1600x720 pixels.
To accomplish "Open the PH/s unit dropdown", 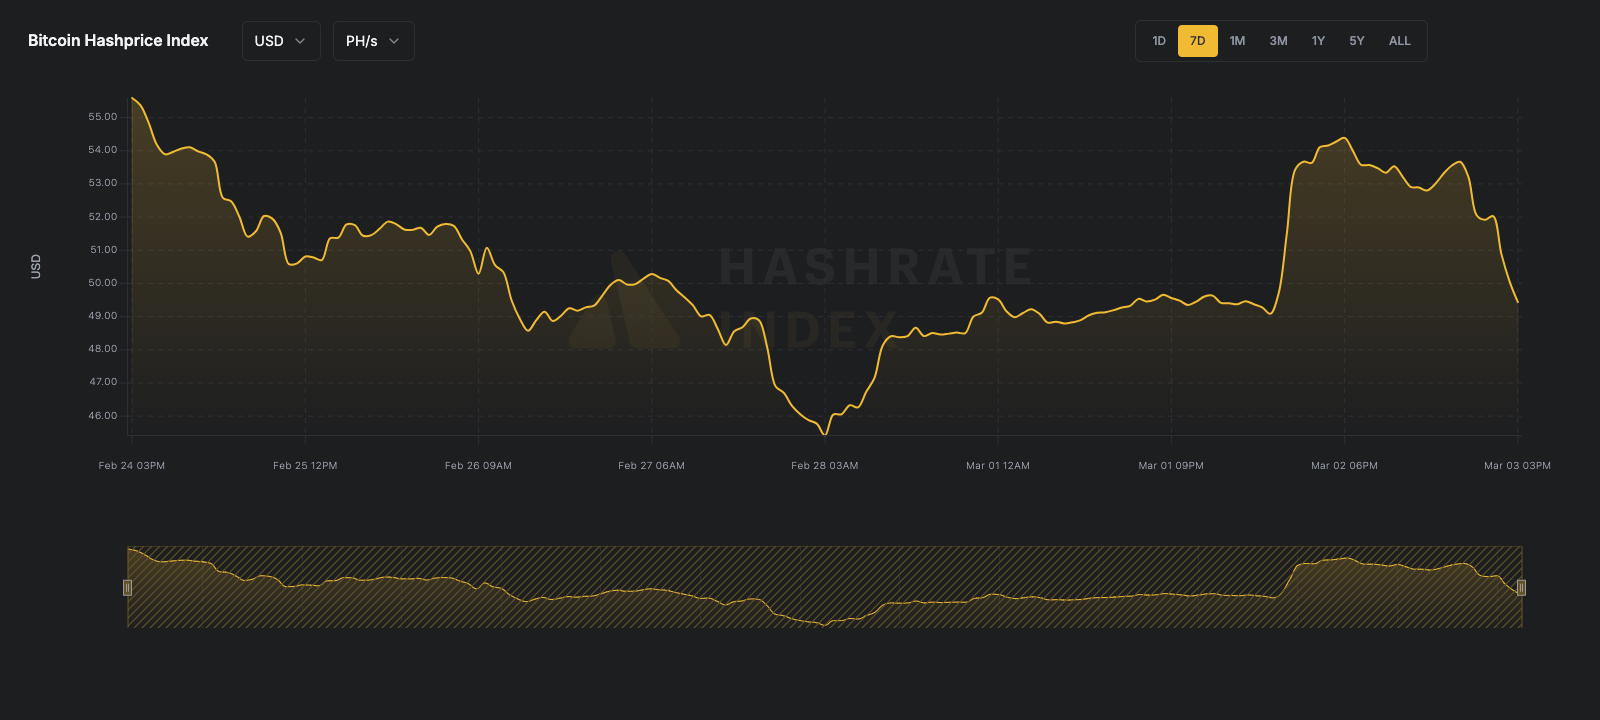I will [x=373, y=41].
